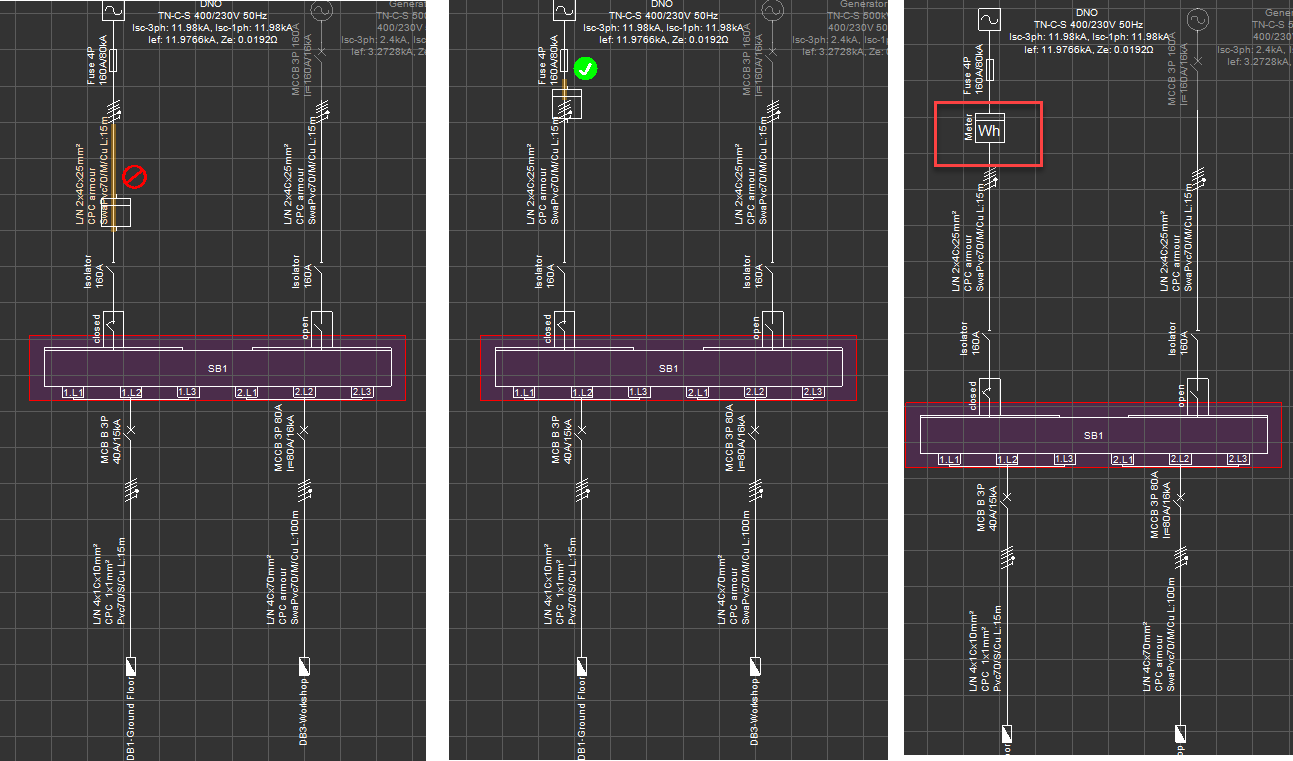Viewport: 1293px width, 761px height.
Task: Select the SB1 switchboard busbar in right diagram
Action: [x=1093, y=435]
